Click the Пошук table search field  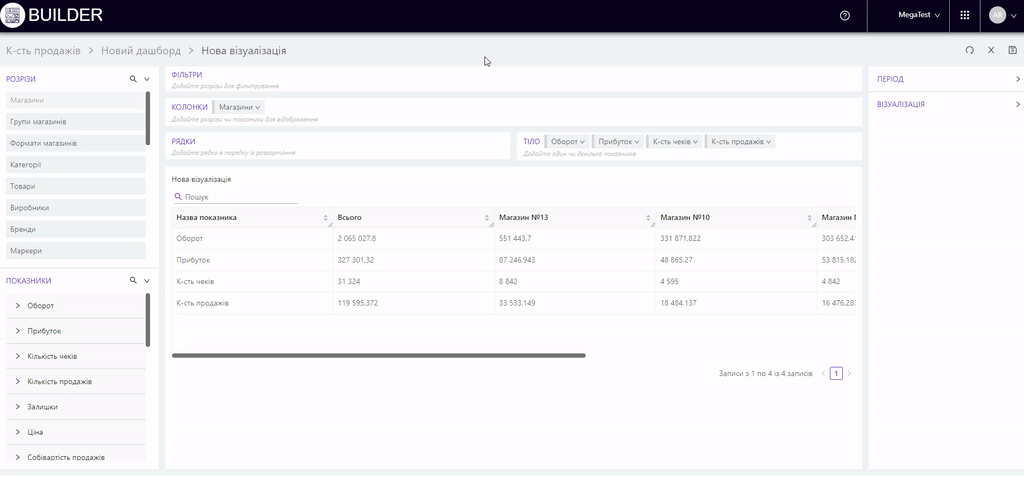click(238, 198)
